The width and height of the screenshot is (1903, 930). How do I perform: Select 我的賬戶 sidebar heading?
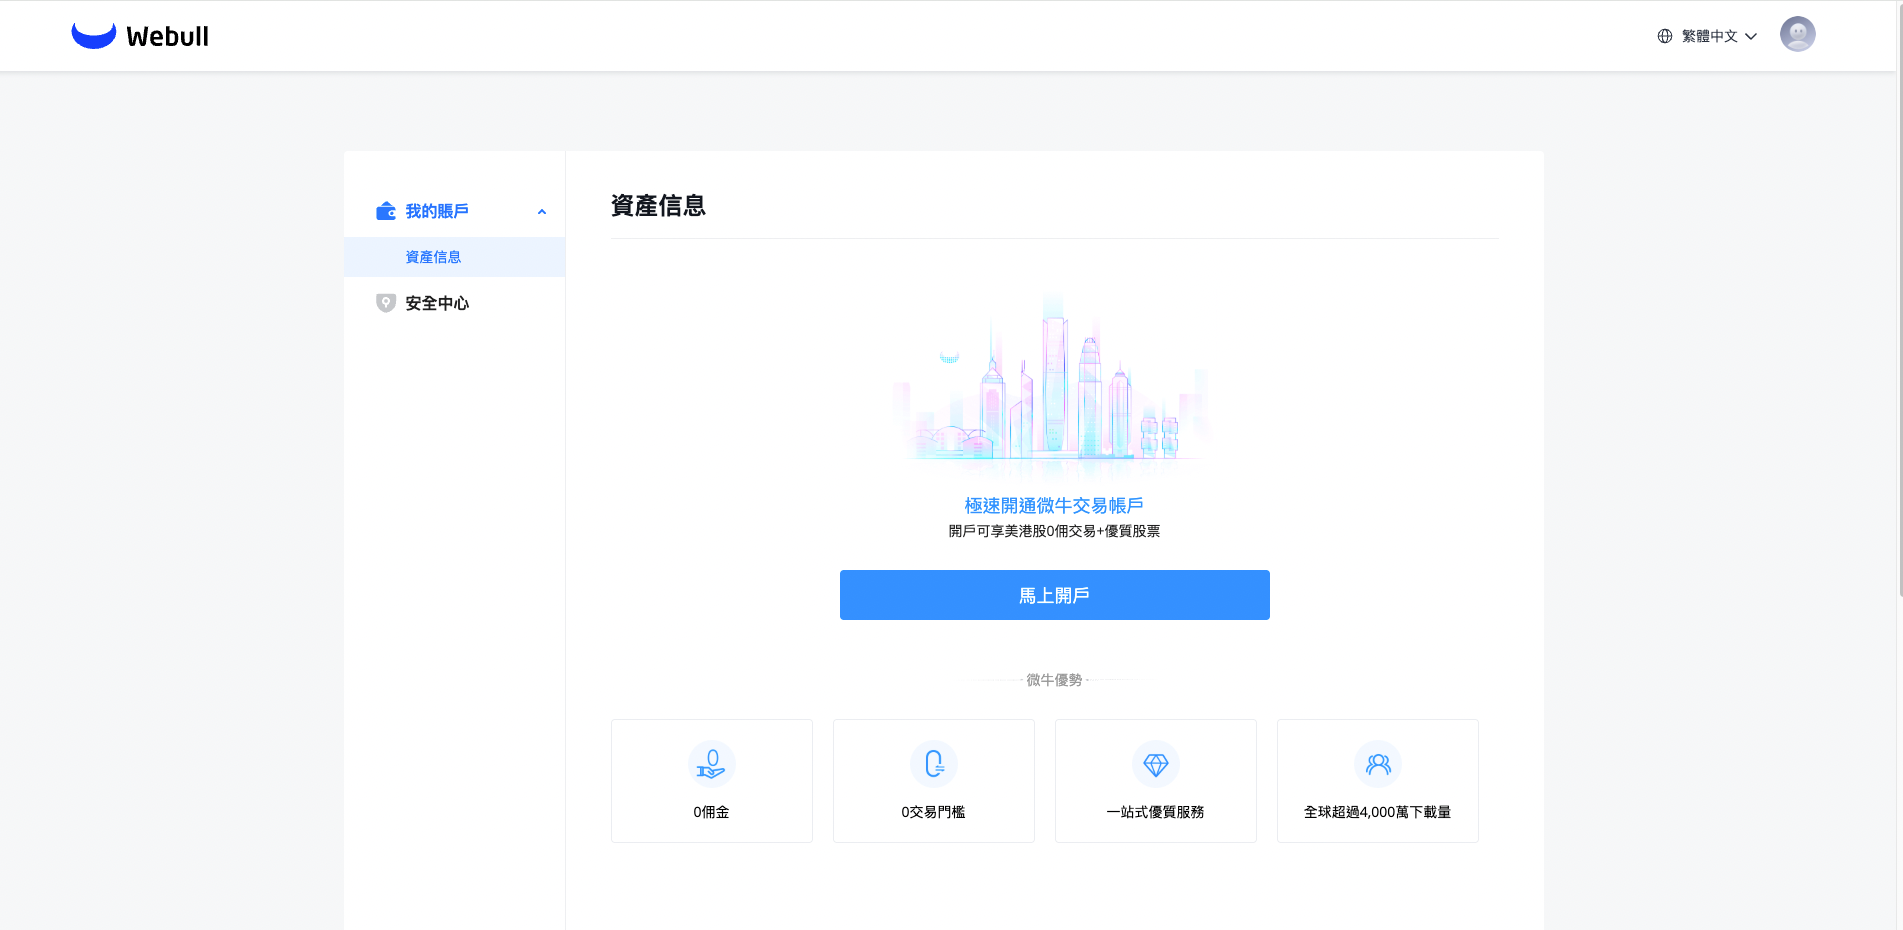coord(437,211)
